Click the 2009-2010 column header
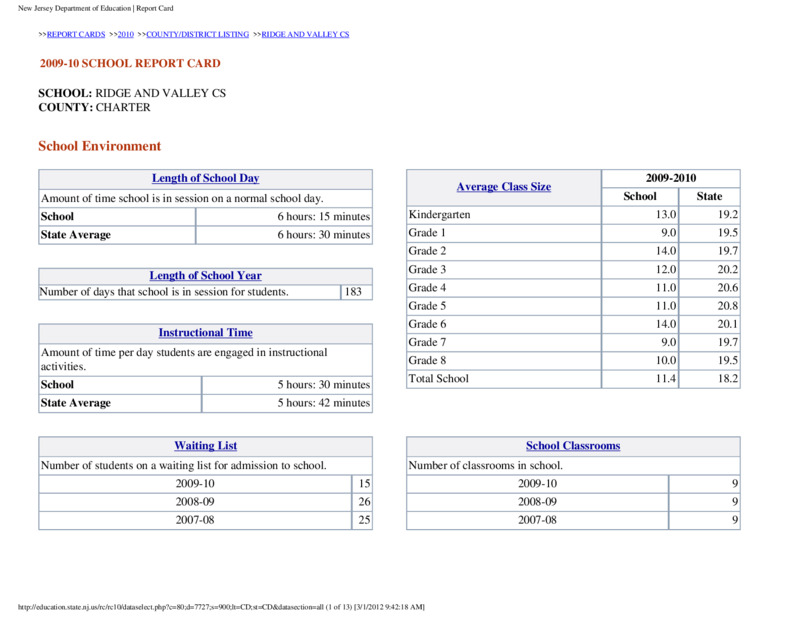Image resolution: width=800 pixels, height=618 pixels. click(670, 178)
